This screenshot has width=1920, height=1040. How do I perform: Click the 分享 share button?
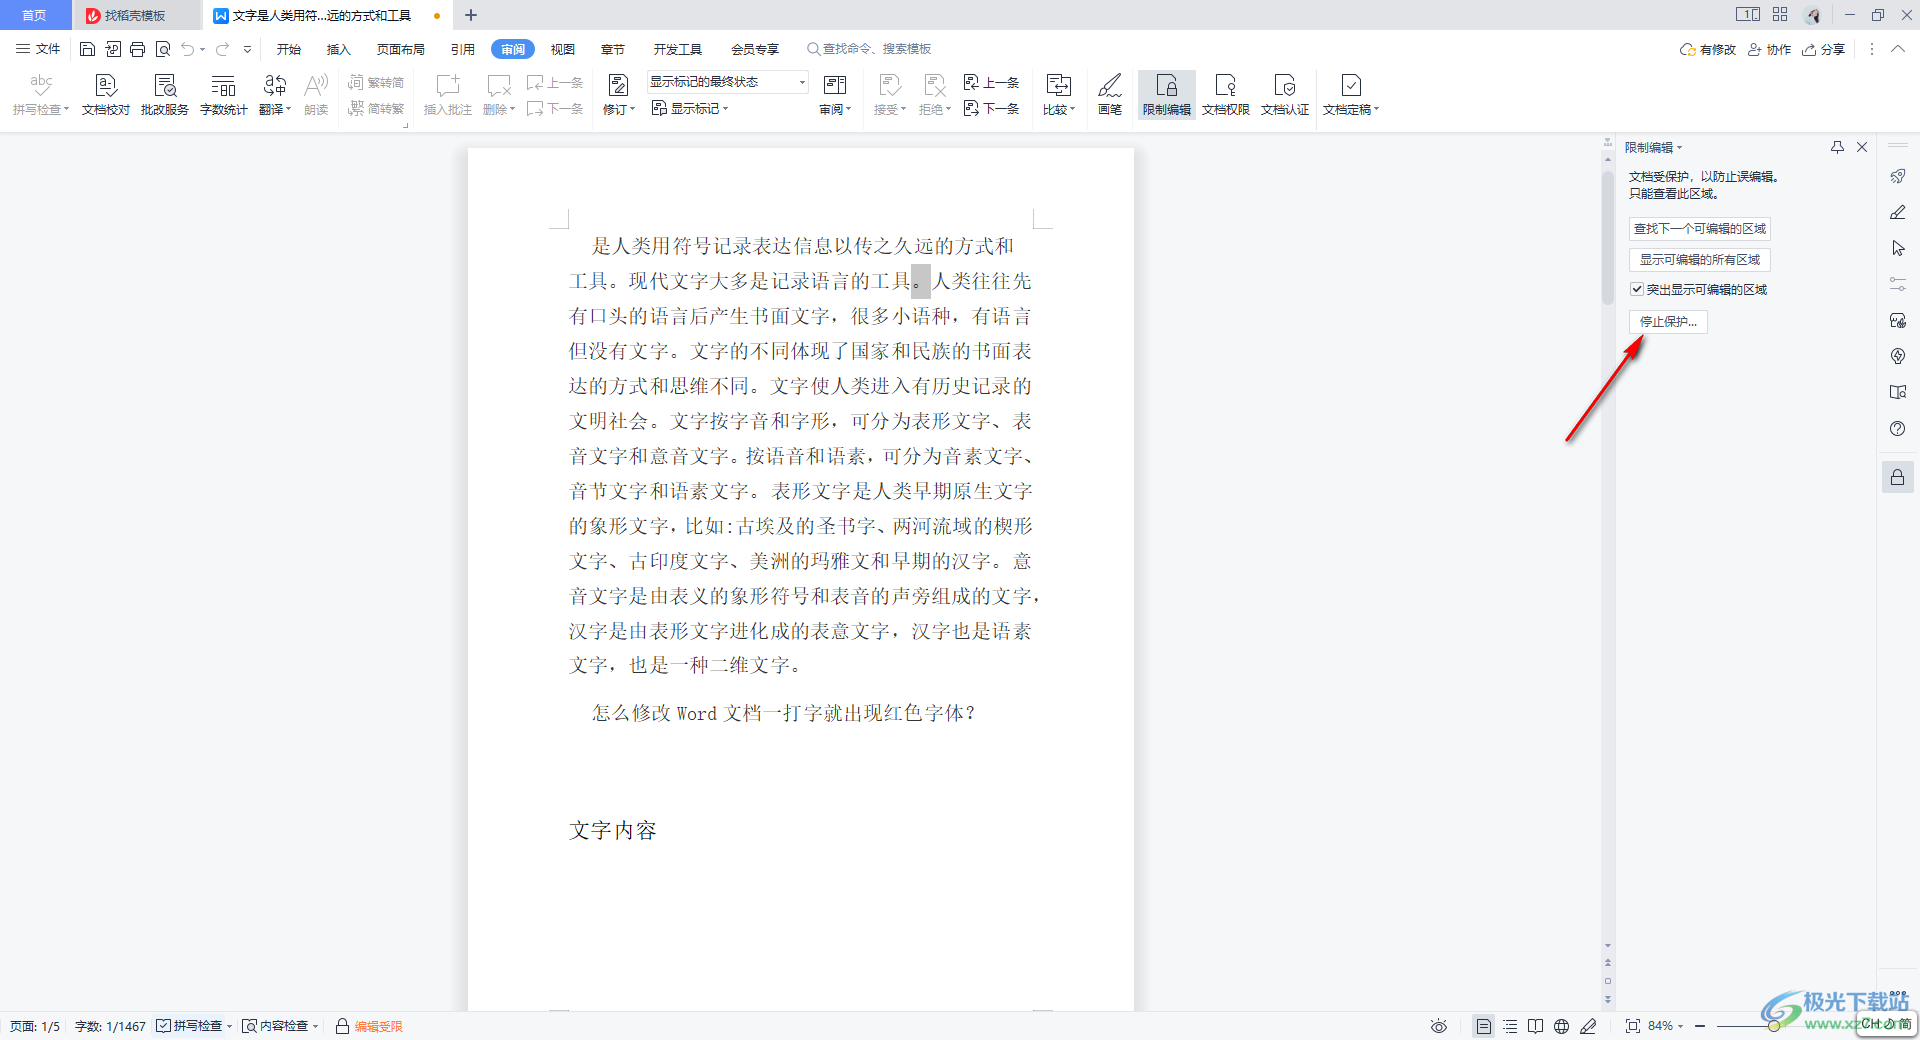click(x=1824, y=49)
